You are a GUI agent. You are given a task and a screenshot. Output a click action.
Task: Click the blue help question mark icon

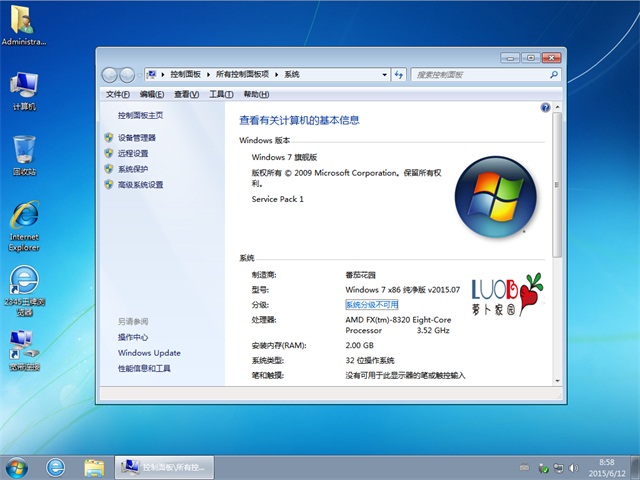[545, 107]
